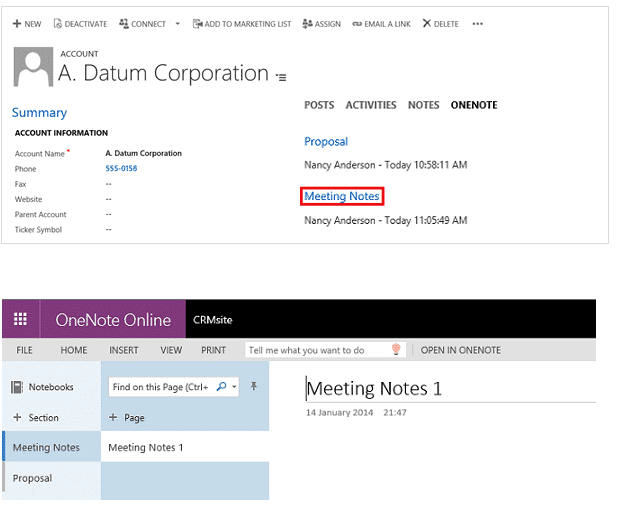The height and width of the screenshot is (520, 624).
Task: Open the Insert ribbon tab
Action: pos(124,351)
